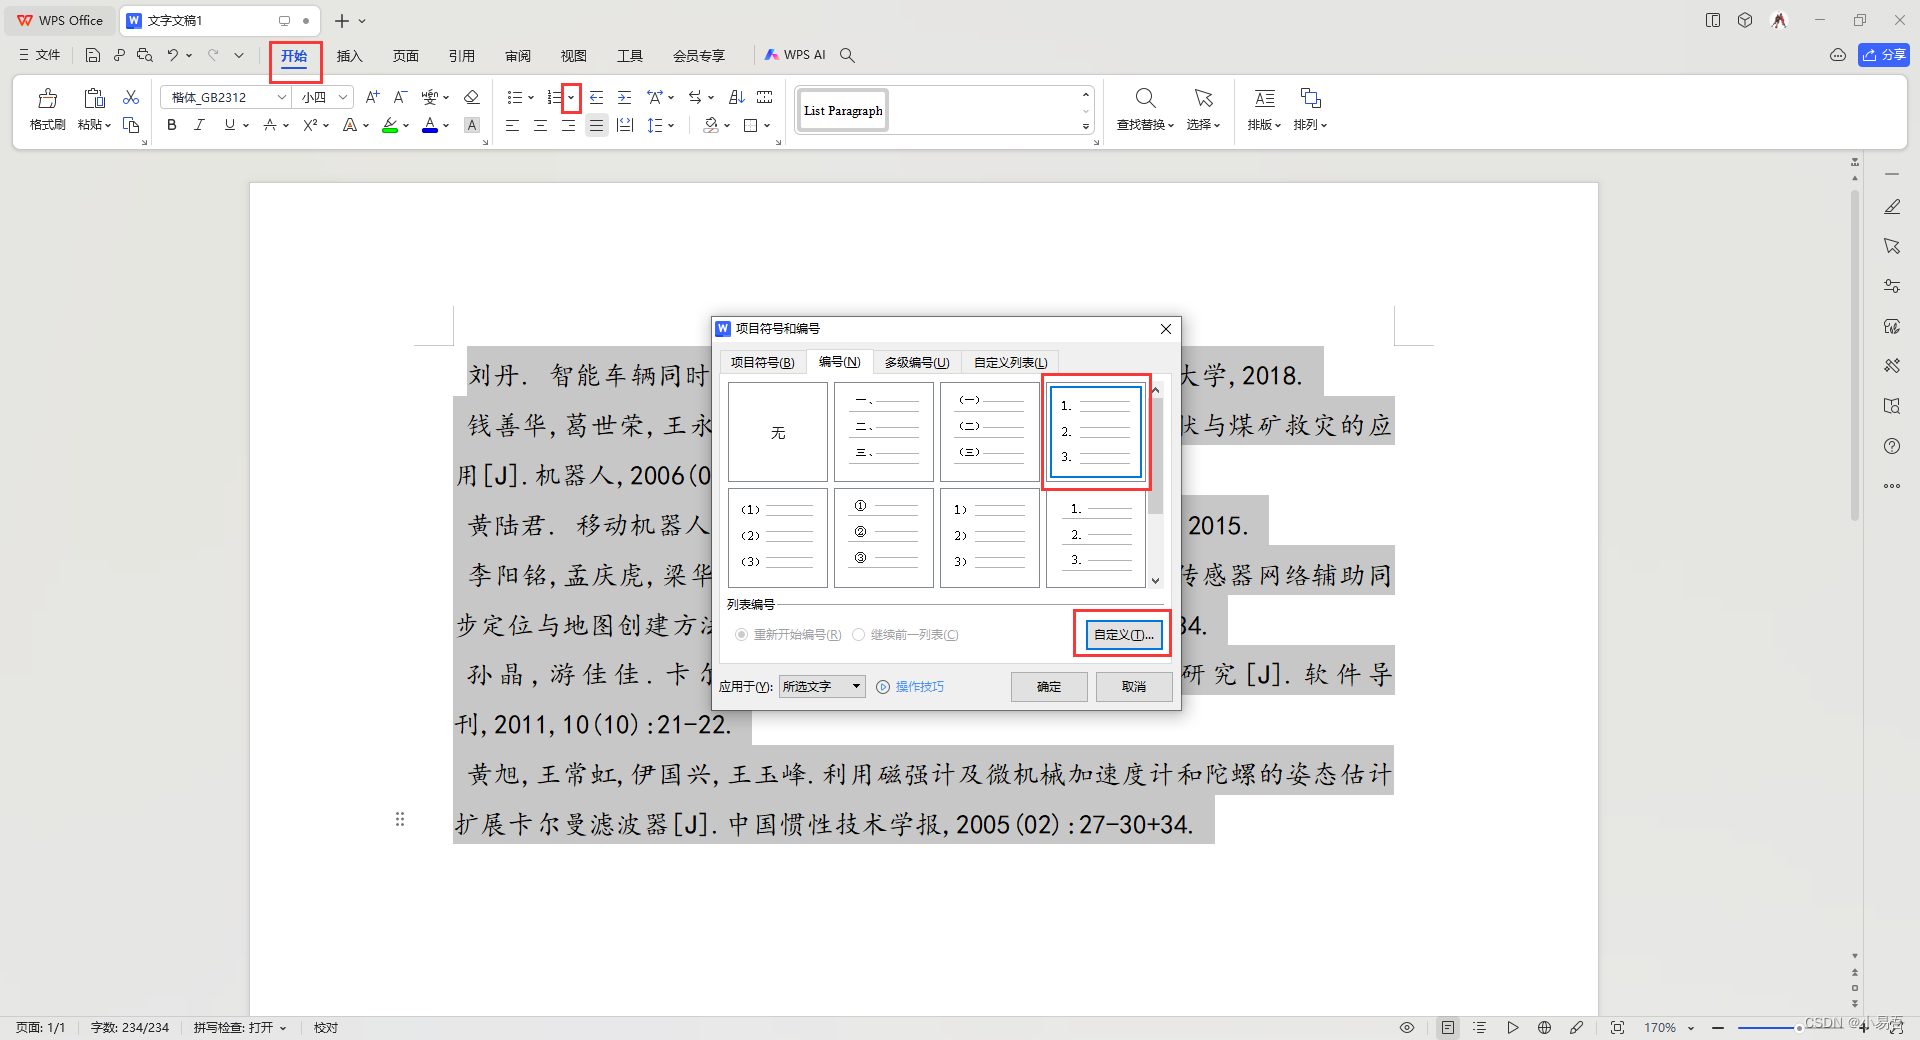Screen dimensions: 1920x1040
Task: Click the sort icon in paragraph group
Action: point(737,97)
